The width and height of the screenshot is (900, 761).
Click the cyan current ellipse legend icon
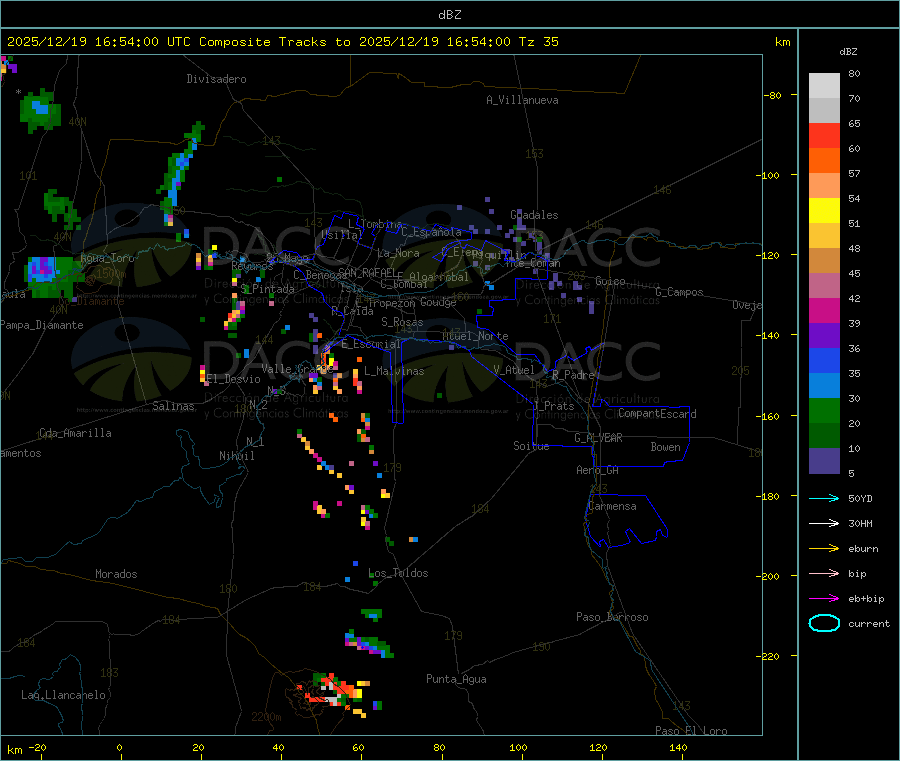point(824,623)
